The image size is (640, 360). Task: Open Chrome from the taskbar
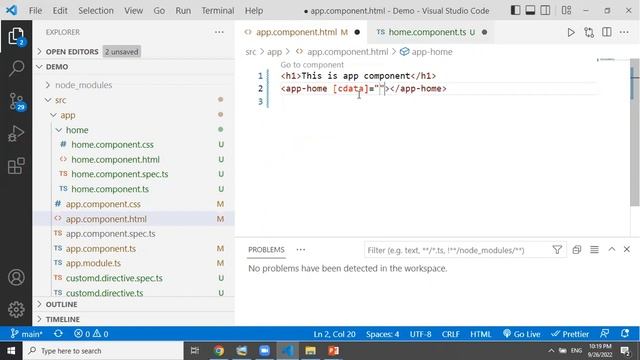219,351
